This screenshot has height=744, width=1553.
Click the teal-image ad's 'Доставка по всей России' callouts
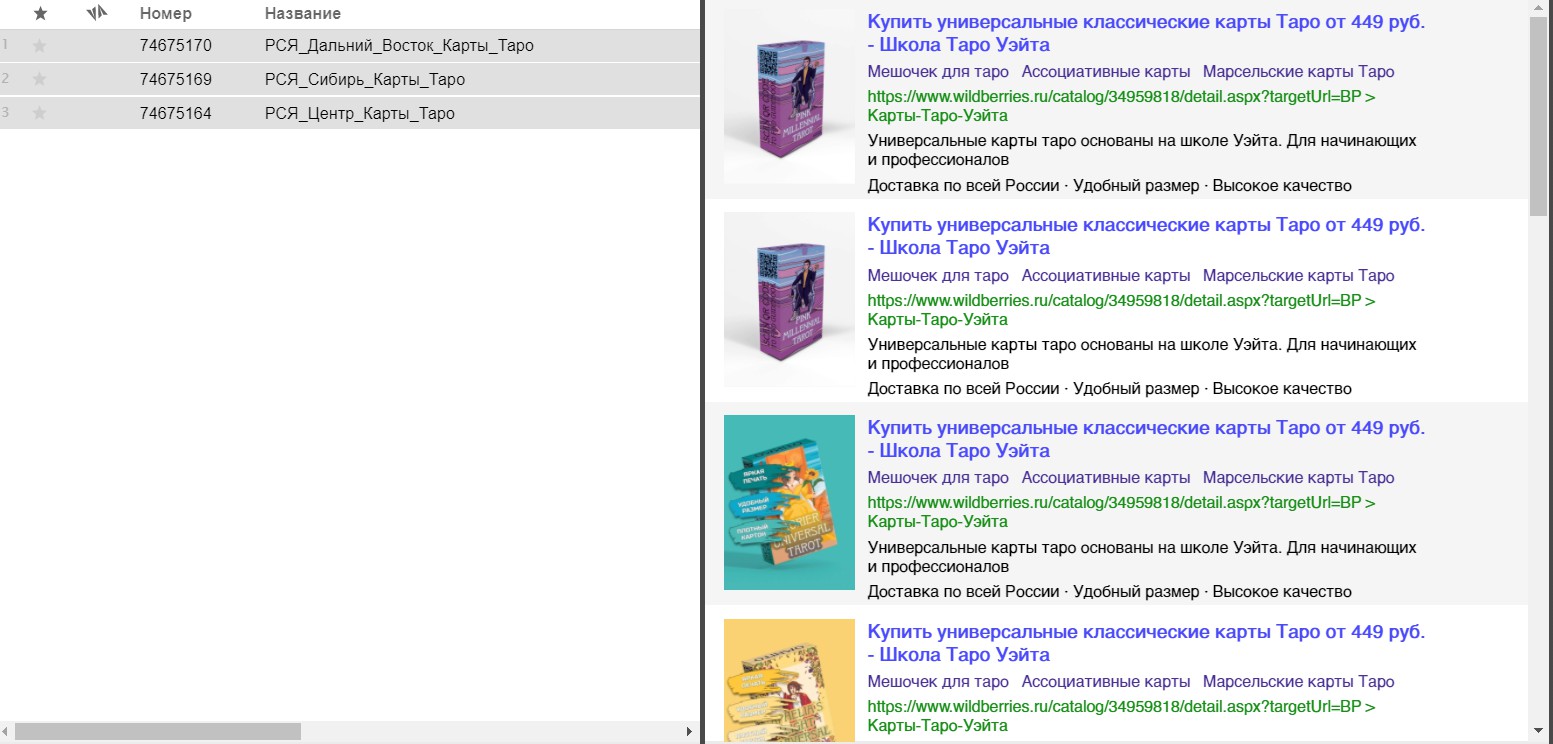pos(1109,592)
